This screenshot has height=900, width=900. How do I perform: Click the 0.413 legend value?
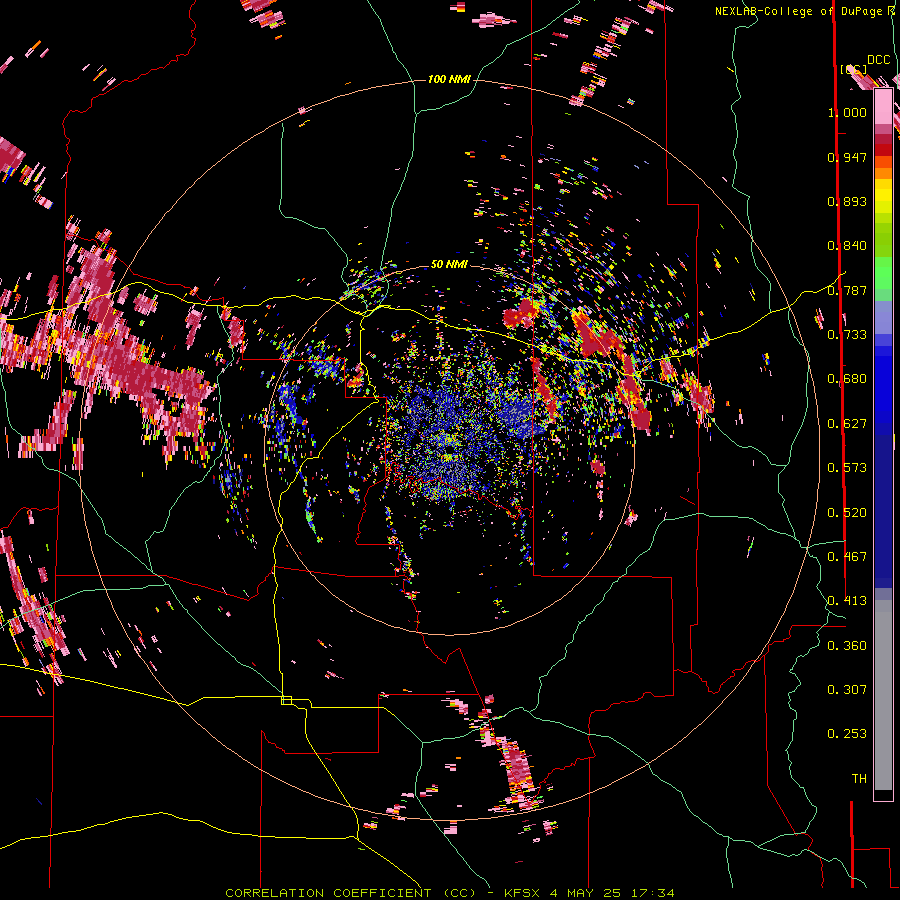coord(847,601)
